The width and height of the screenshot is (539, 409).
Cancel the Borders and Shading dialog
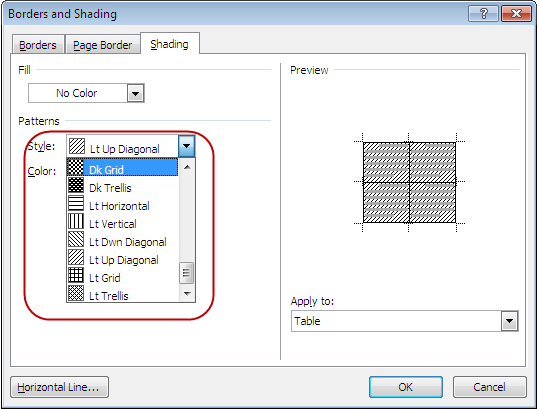[x=490, y=387]
